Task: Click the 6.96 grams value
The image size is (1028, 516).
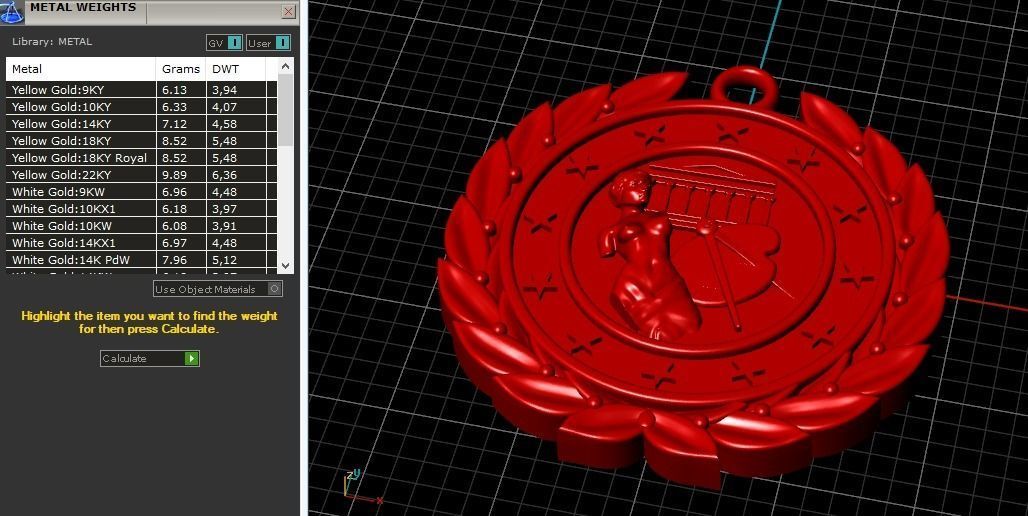Action: (174, 192)
